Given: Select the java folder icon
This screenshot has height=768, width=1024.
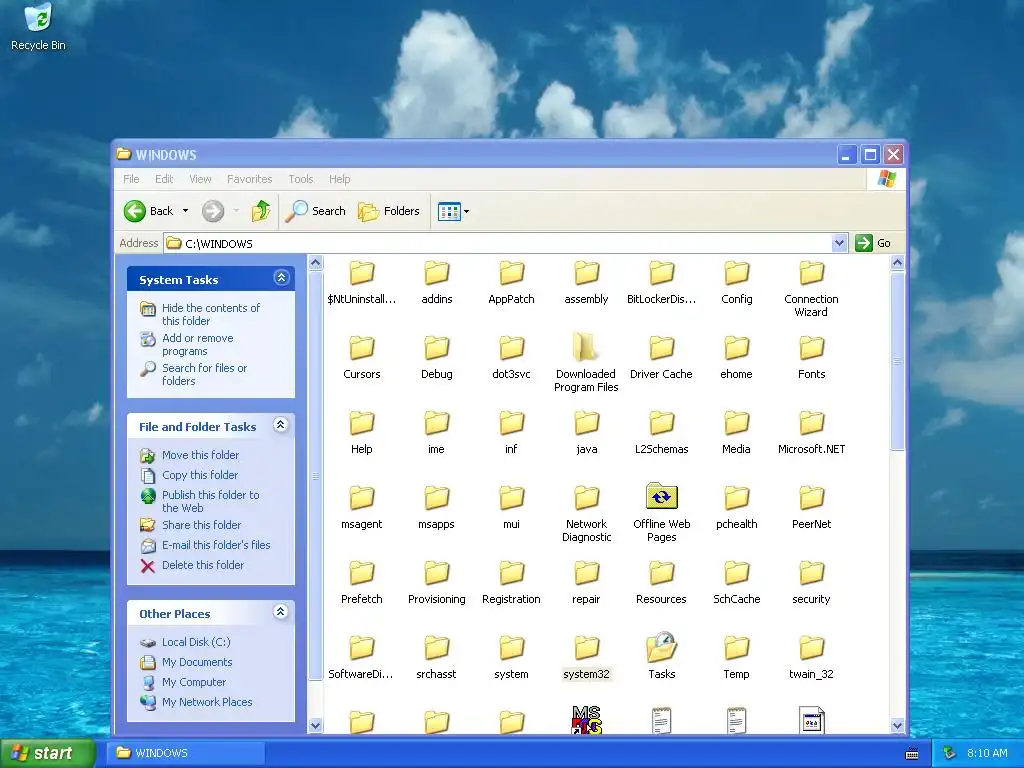Looking at the screenshot, I should [586, 423].
